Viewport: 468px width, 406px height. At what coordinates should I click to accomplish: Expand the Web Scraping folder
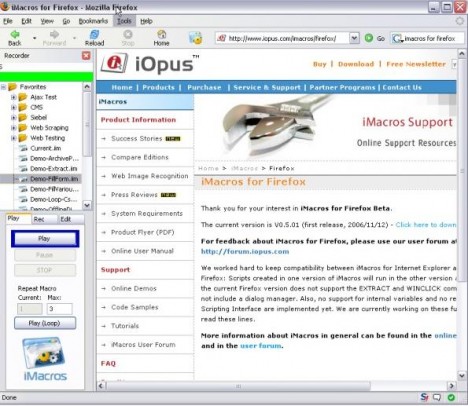(13, 128)
